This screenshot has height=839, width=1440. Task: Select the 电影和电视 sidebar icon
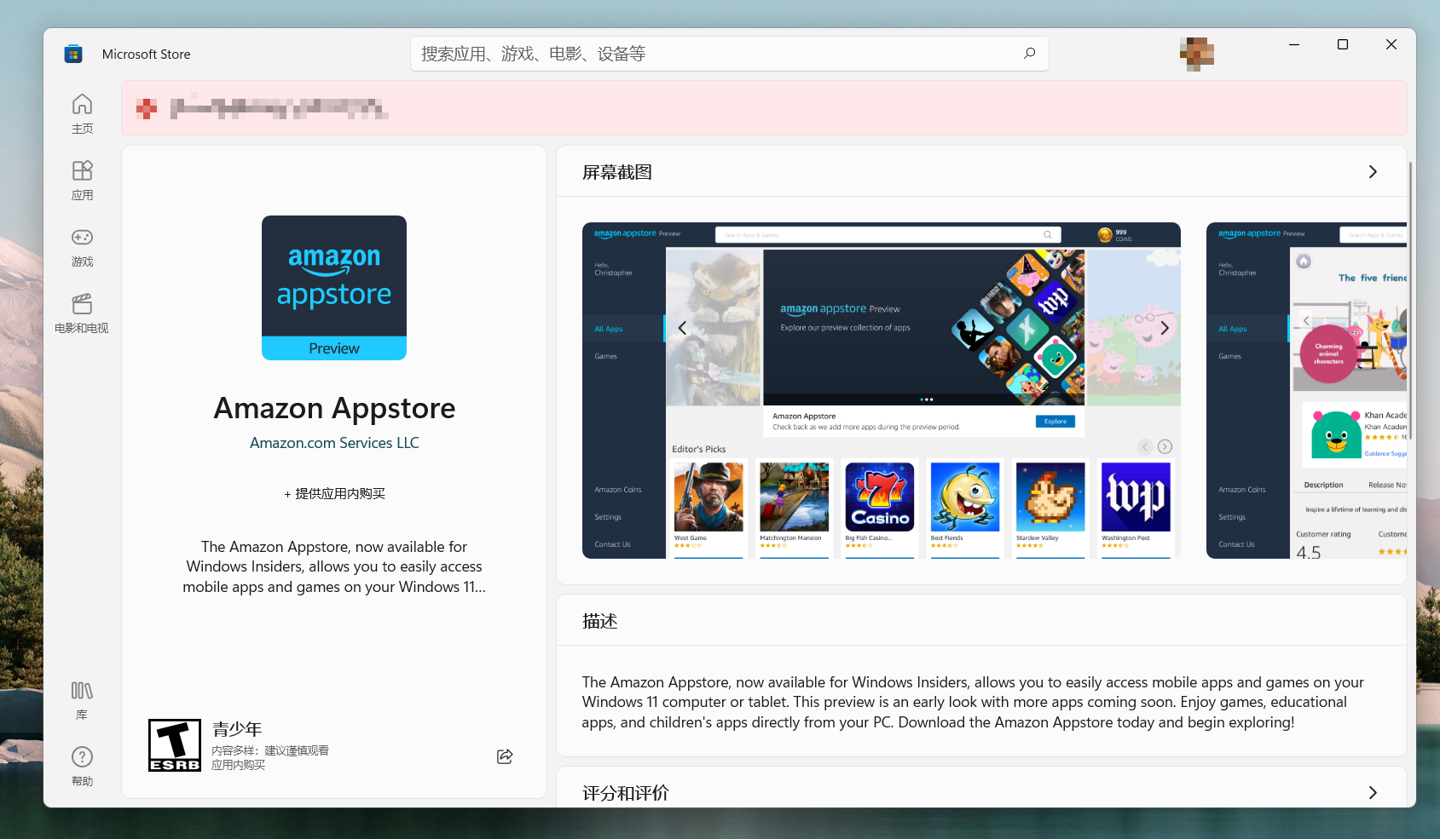[83, 312]
